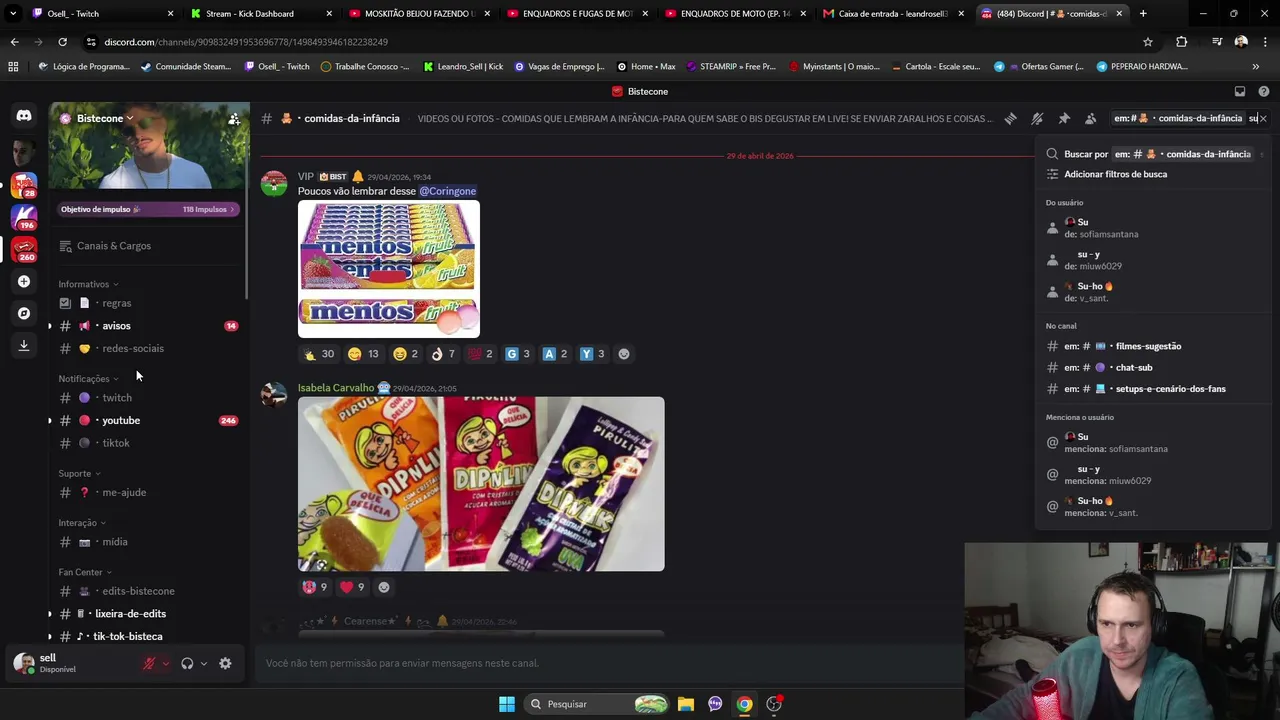Add a reaction to the mentos message
Image resolution: width=1280 pixels, height=720 pixels.
[624, 354]
